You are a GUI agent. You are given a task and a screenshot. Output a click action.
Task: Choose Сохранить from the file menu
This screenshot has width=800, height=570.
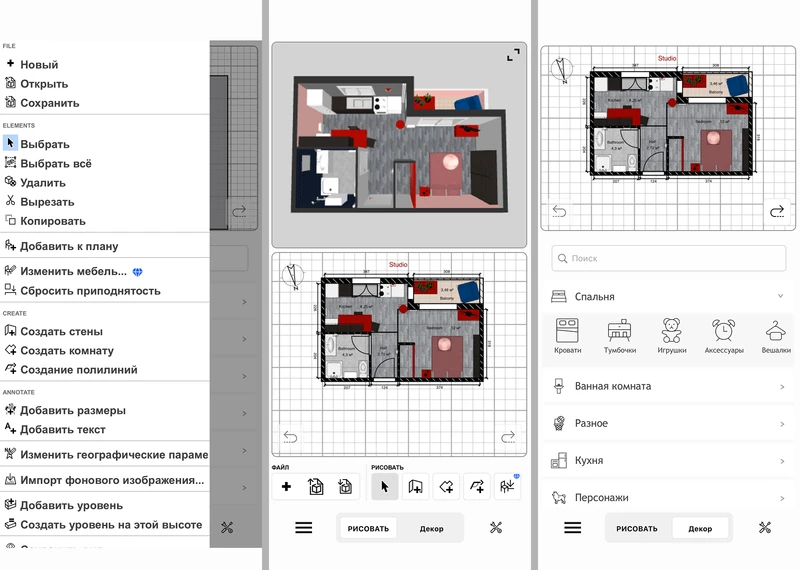49,103
